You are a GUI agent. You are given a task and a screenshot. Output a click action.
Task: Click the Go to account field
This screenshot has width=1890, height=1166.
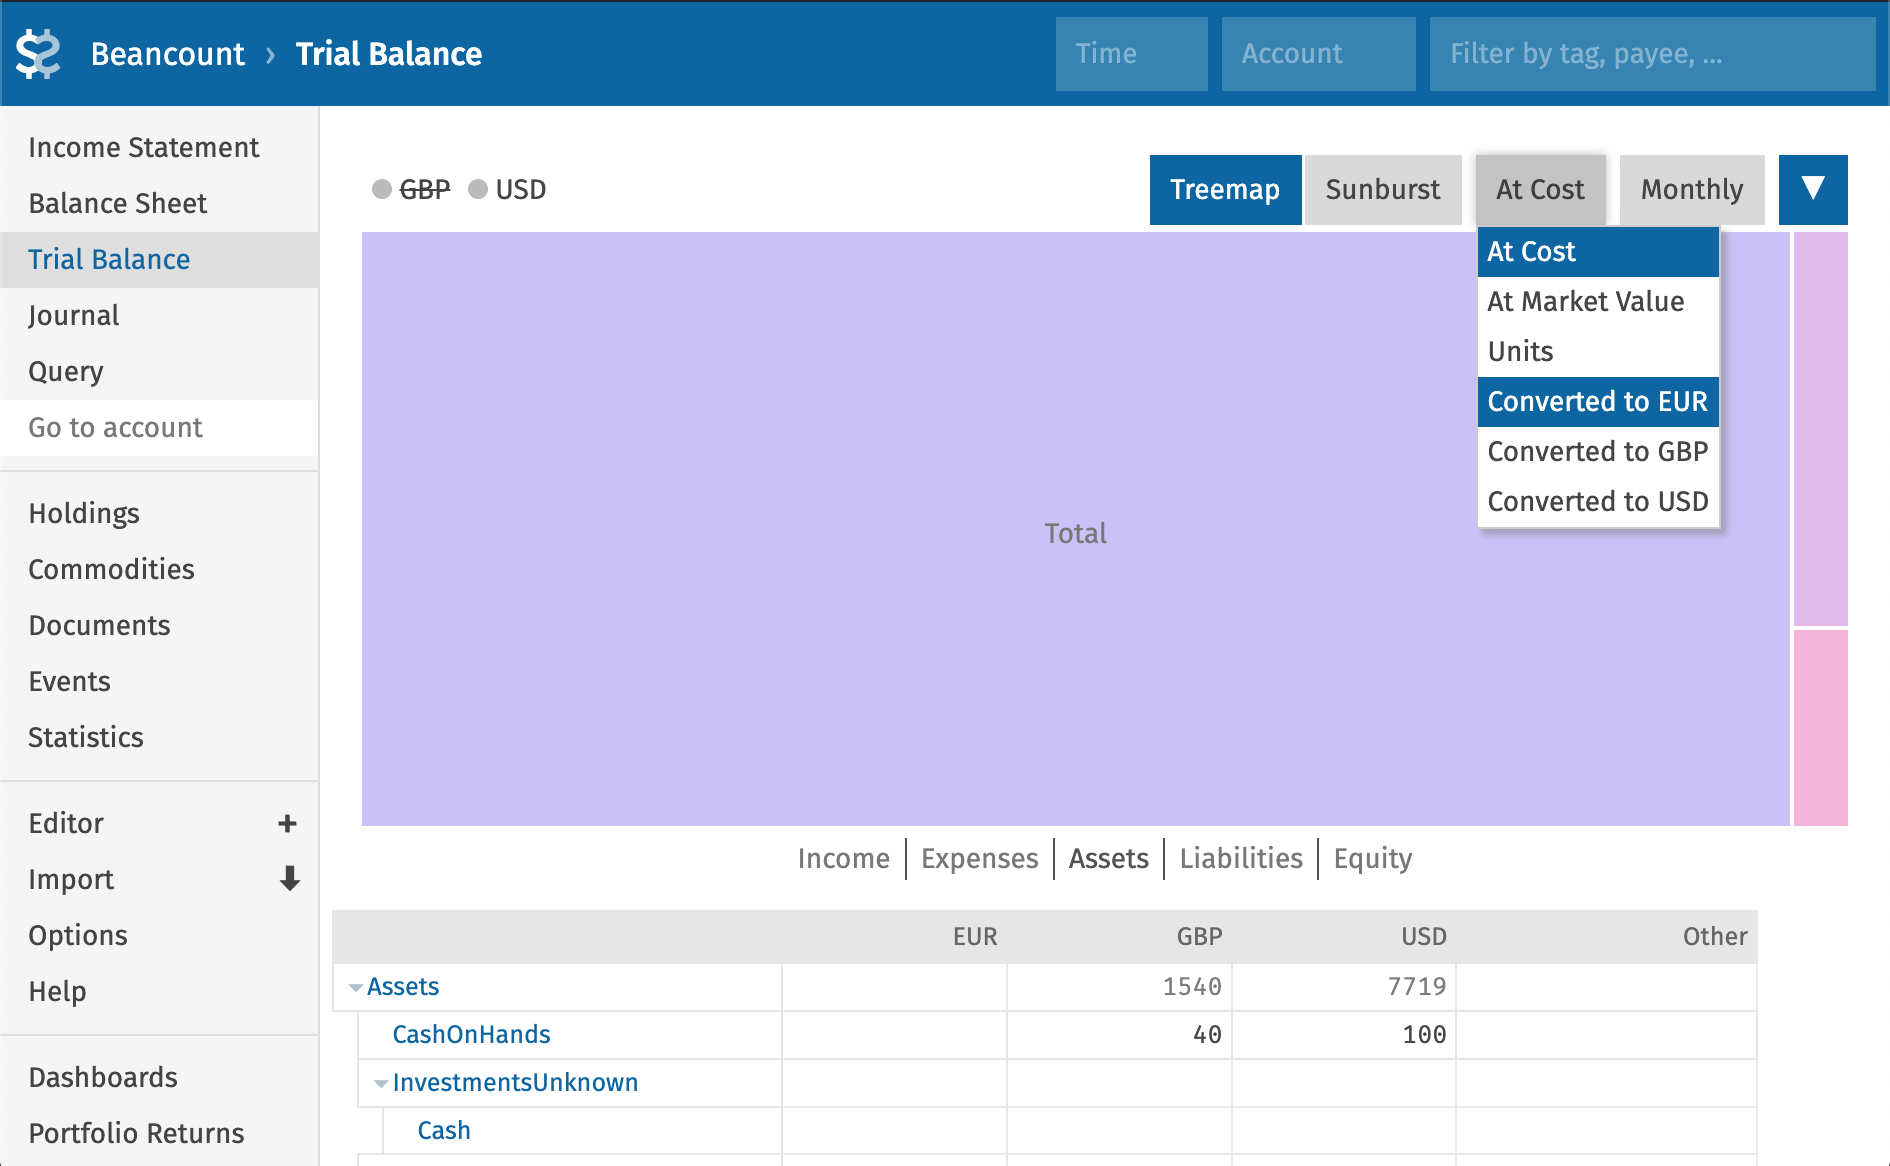tap(159, 428)
